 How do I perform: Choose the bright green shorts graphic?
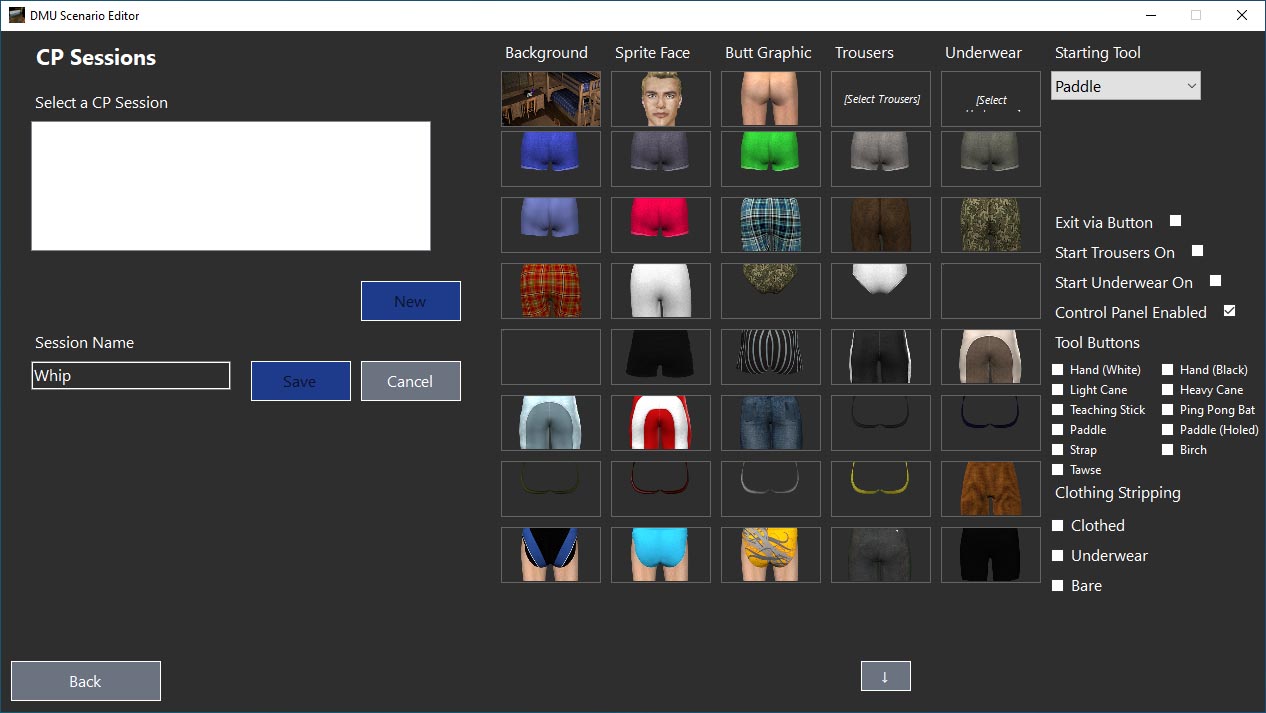tap(771, 158)
